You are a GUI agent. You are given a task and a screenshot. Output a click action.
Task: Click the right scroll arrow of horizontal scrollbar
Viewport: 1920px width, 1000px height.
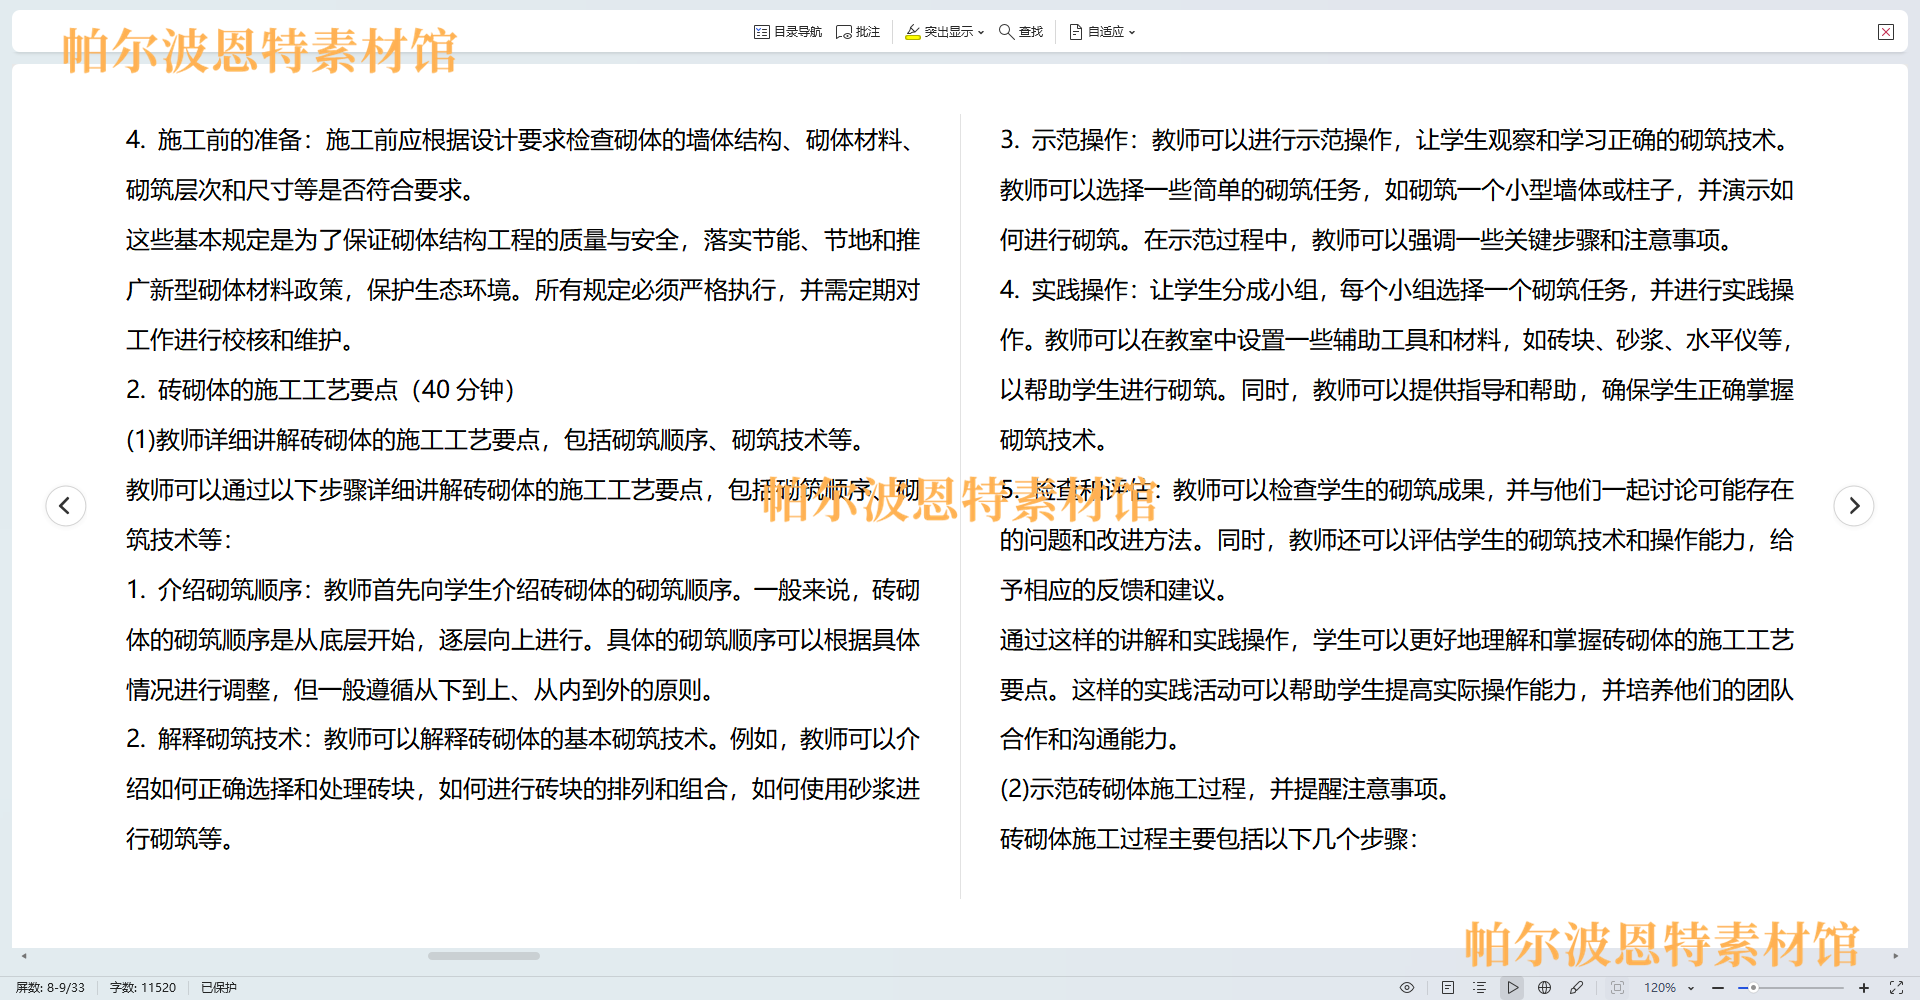[x=1895, y=956]
